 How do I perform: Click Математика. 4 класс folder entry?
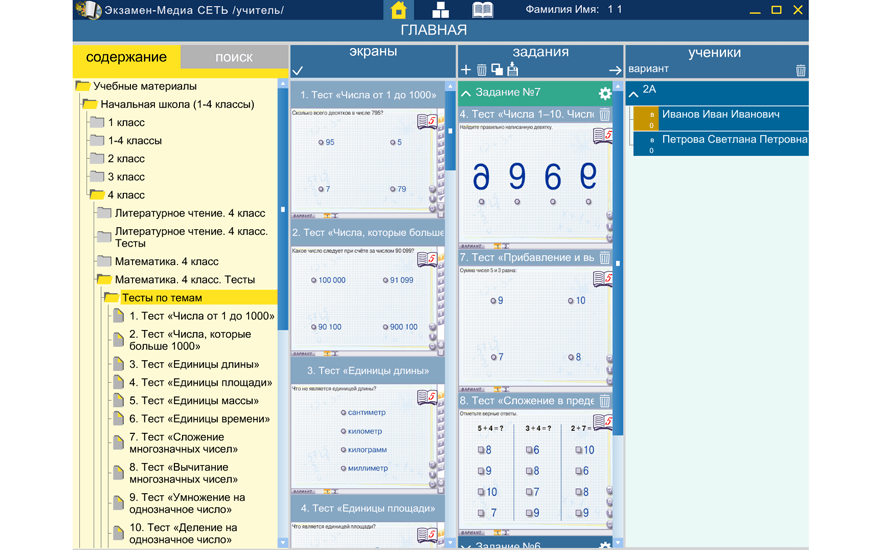point(167,261)
